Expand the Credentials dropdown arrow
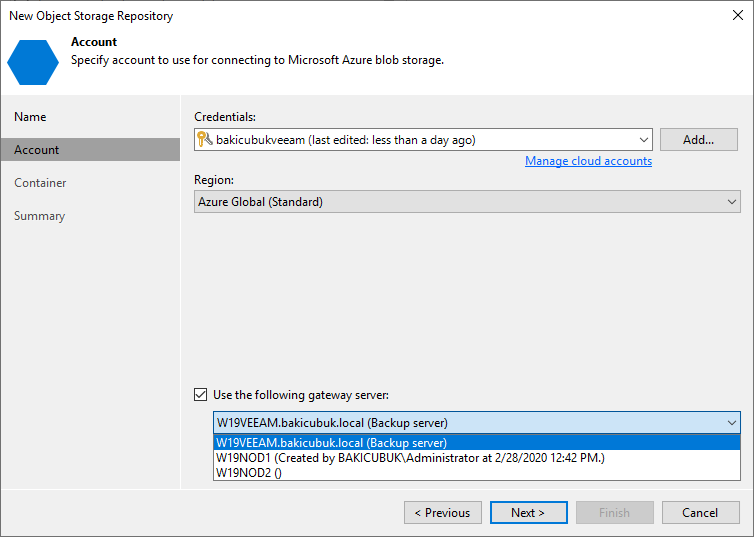Viewport: 754px width, 537px height. click(x=643, y=140)
